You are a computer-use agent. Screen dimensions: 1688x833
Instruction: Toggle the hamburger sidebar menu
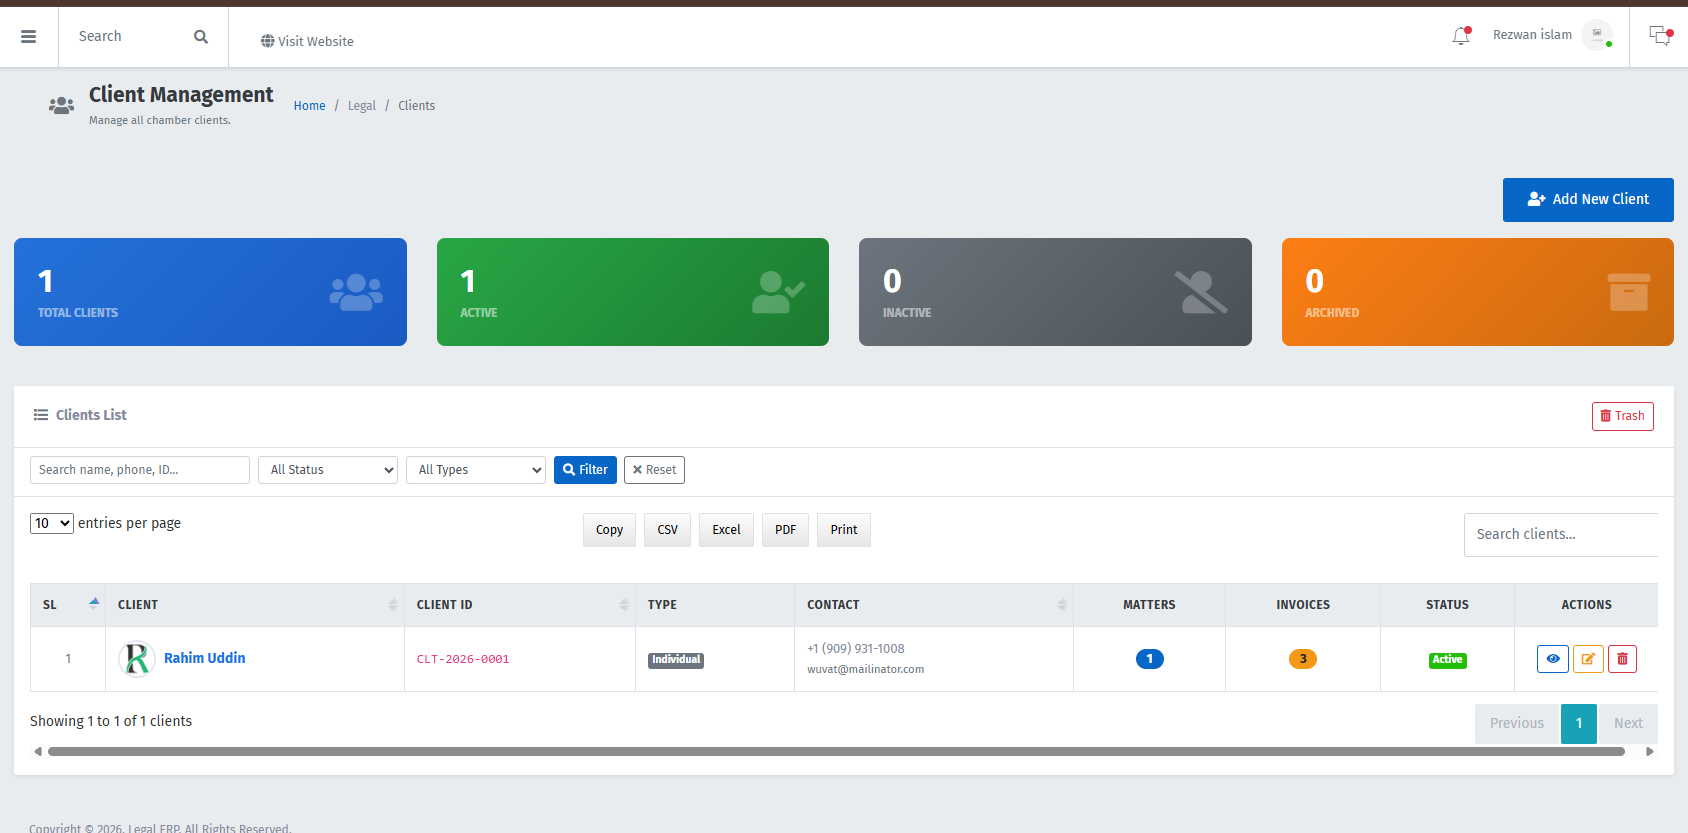pyautogui.click(x=28, y=37)
